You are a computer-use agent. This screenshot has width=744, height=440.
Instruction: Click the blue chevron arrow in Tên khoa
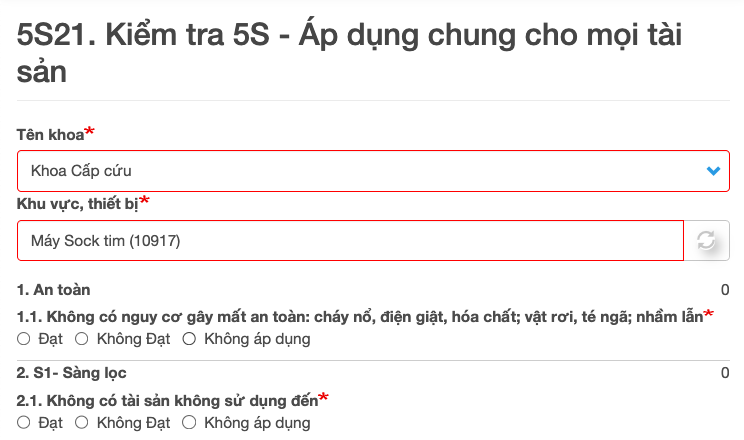tap(713, 171)
